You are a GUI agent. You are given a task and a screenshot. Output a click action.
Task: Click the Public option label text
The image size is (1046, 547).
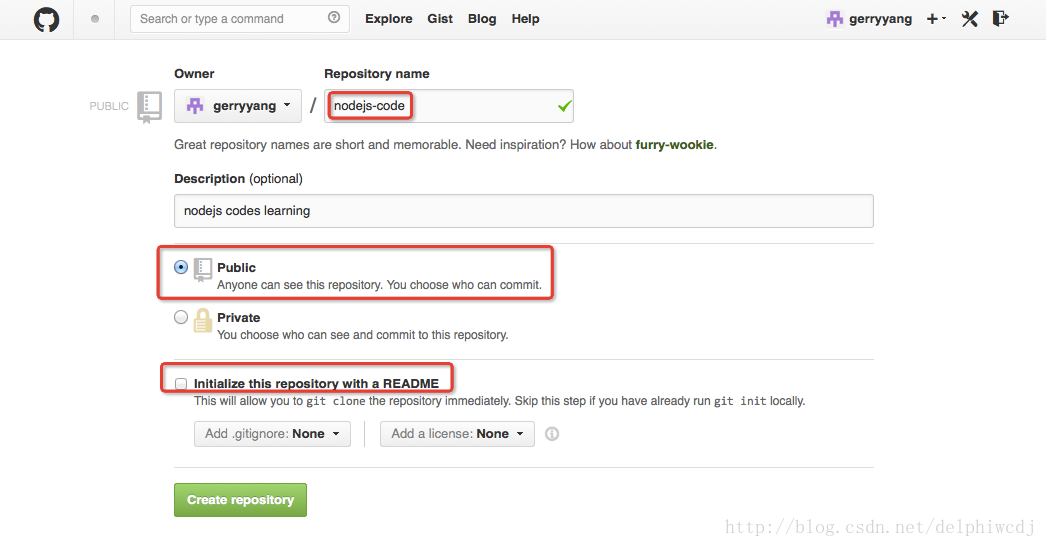click(236, 267)
